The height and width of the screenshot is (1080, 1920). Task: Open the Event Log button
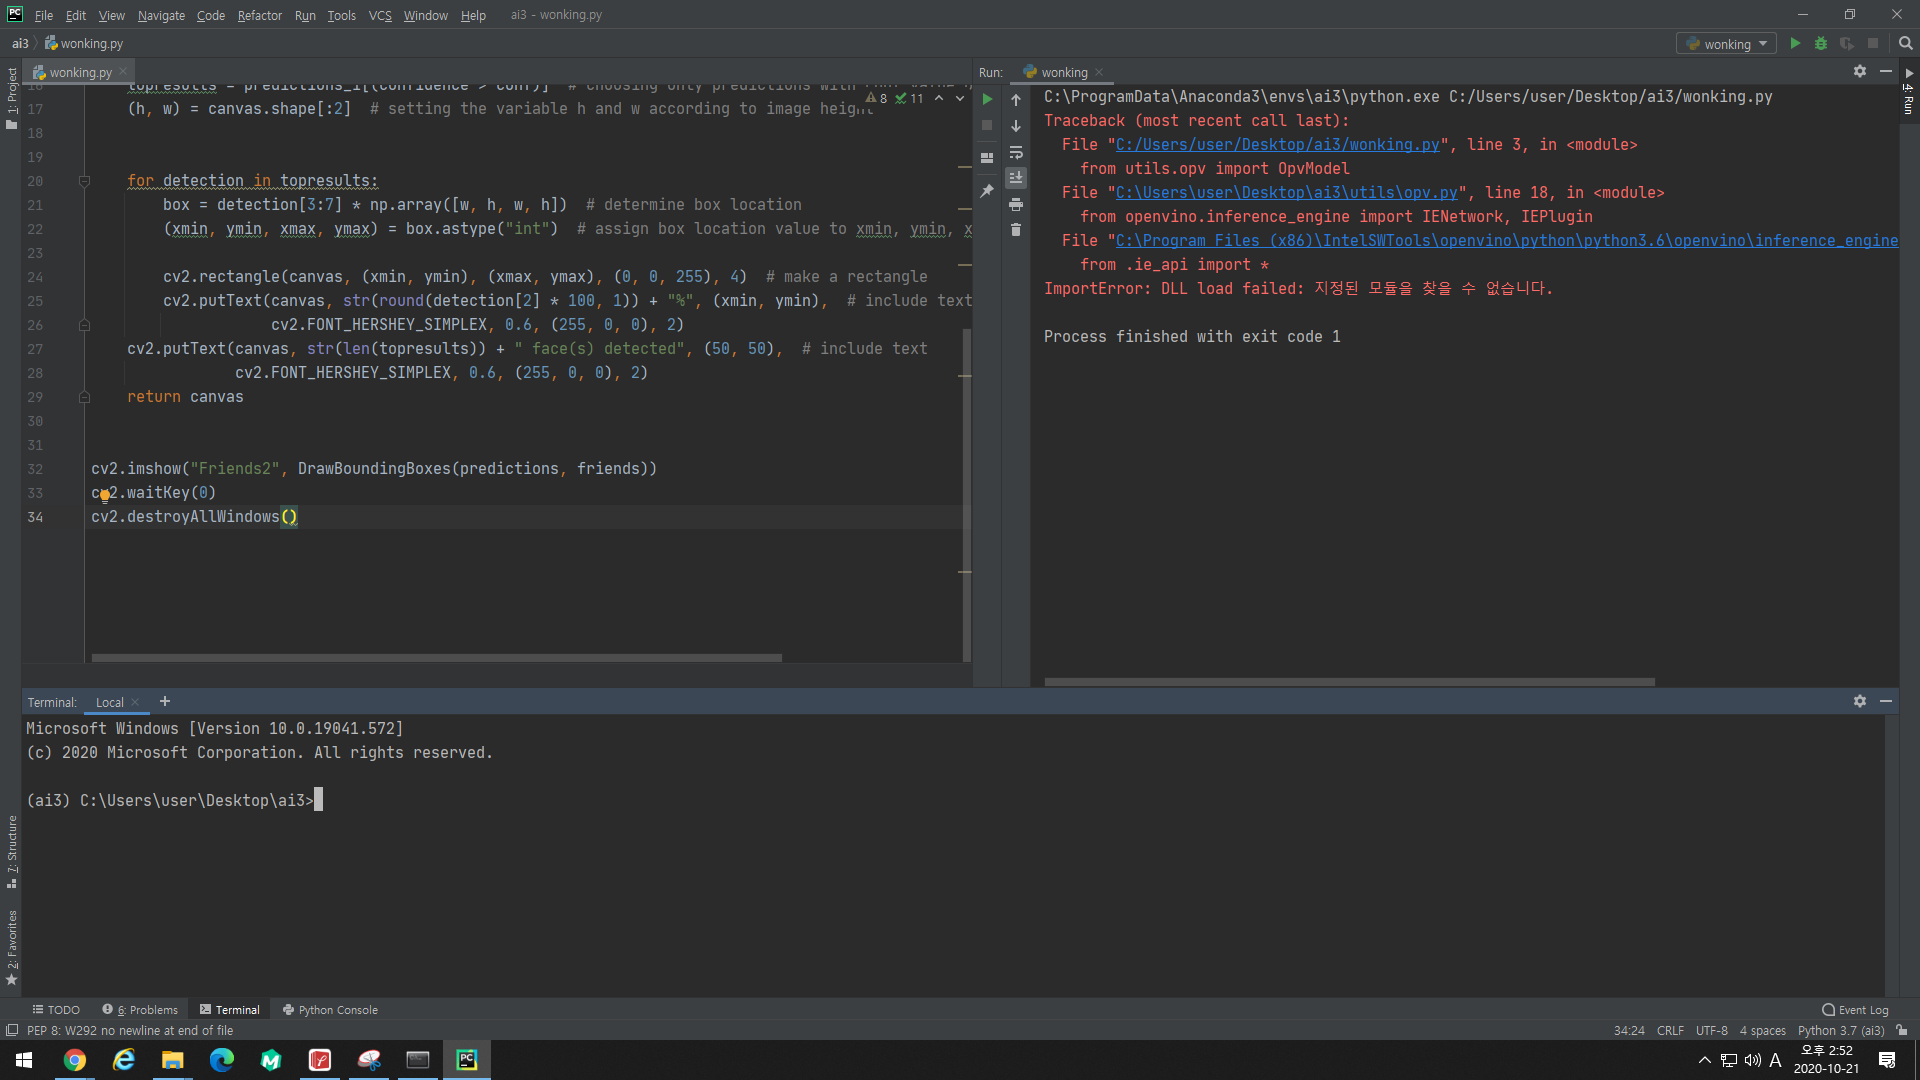(x=1855, y=1010)
